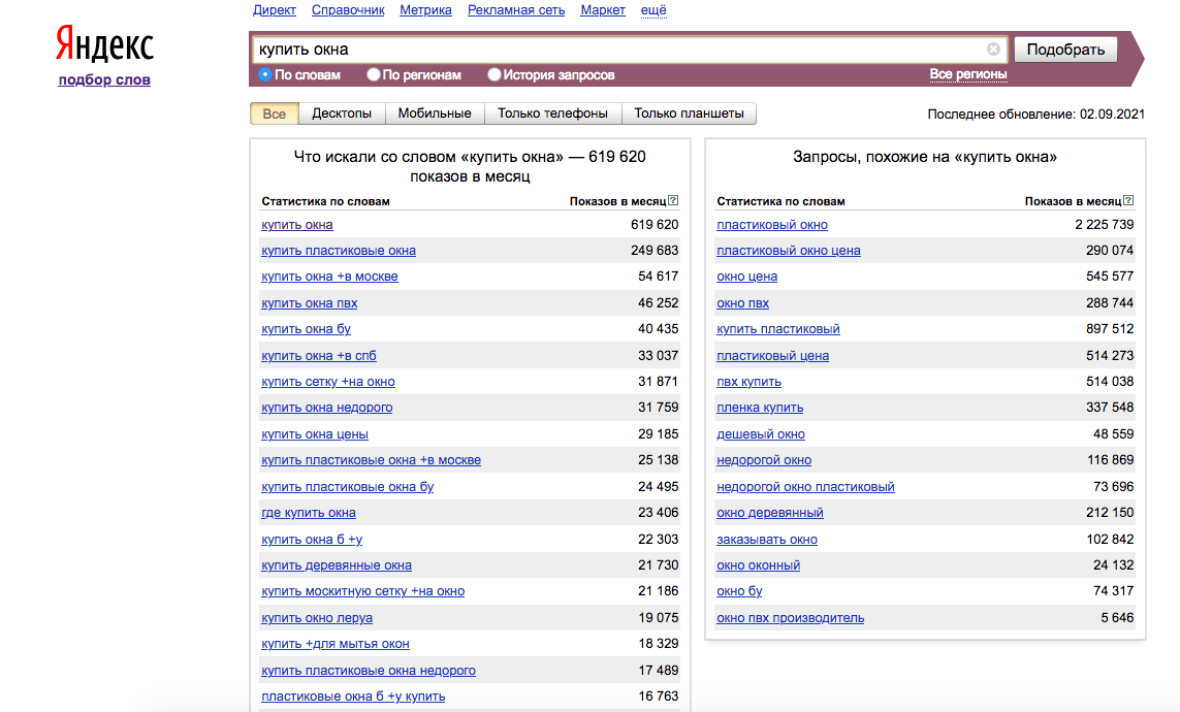Click the 'Подобрать' button

(x=1066, y=50)
